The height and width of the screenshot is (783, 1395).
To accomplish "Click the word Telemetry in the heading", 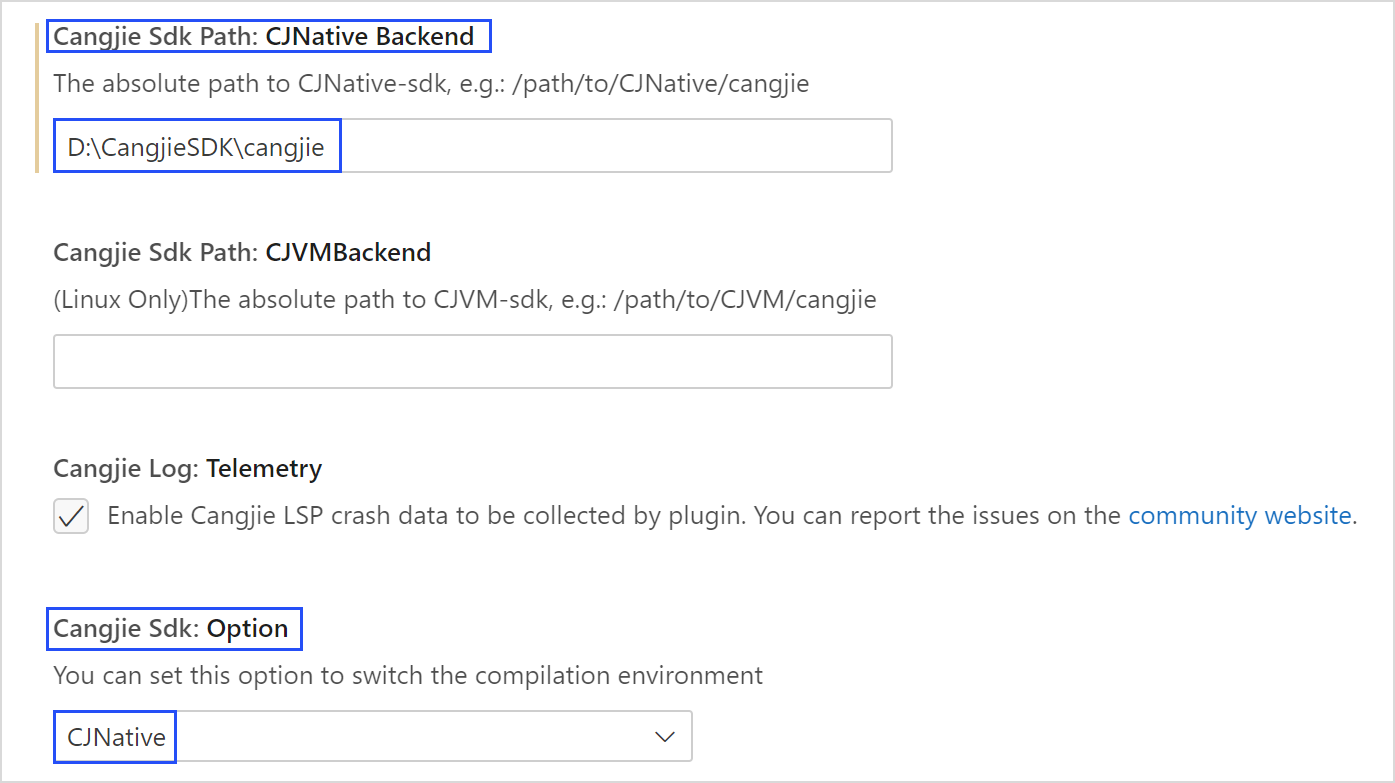I will pos(264,468).
